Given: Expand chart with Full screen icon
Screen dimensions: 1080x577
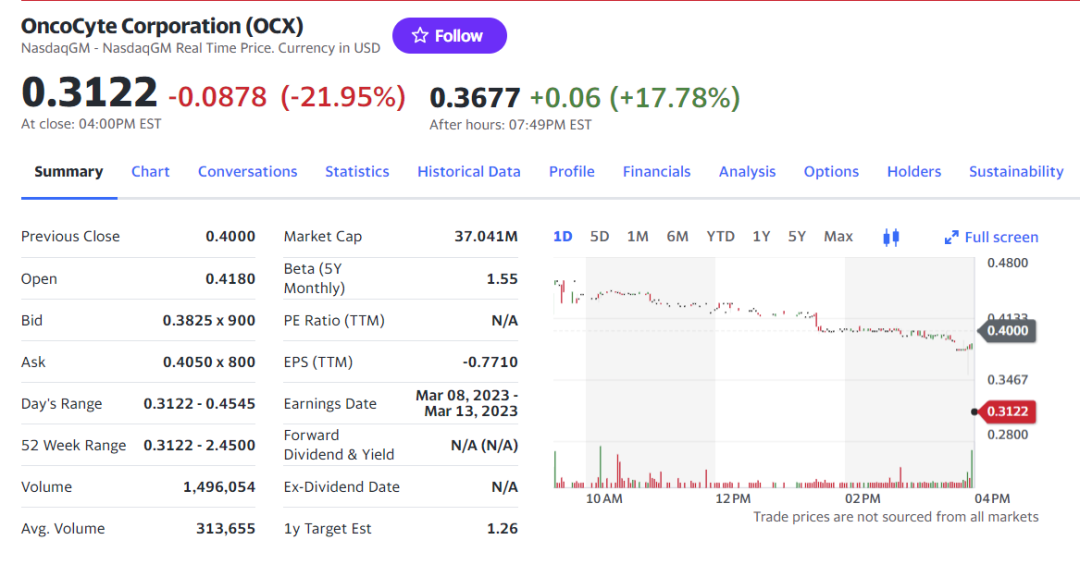Looking at the screenshot, I should coord(991,237).
